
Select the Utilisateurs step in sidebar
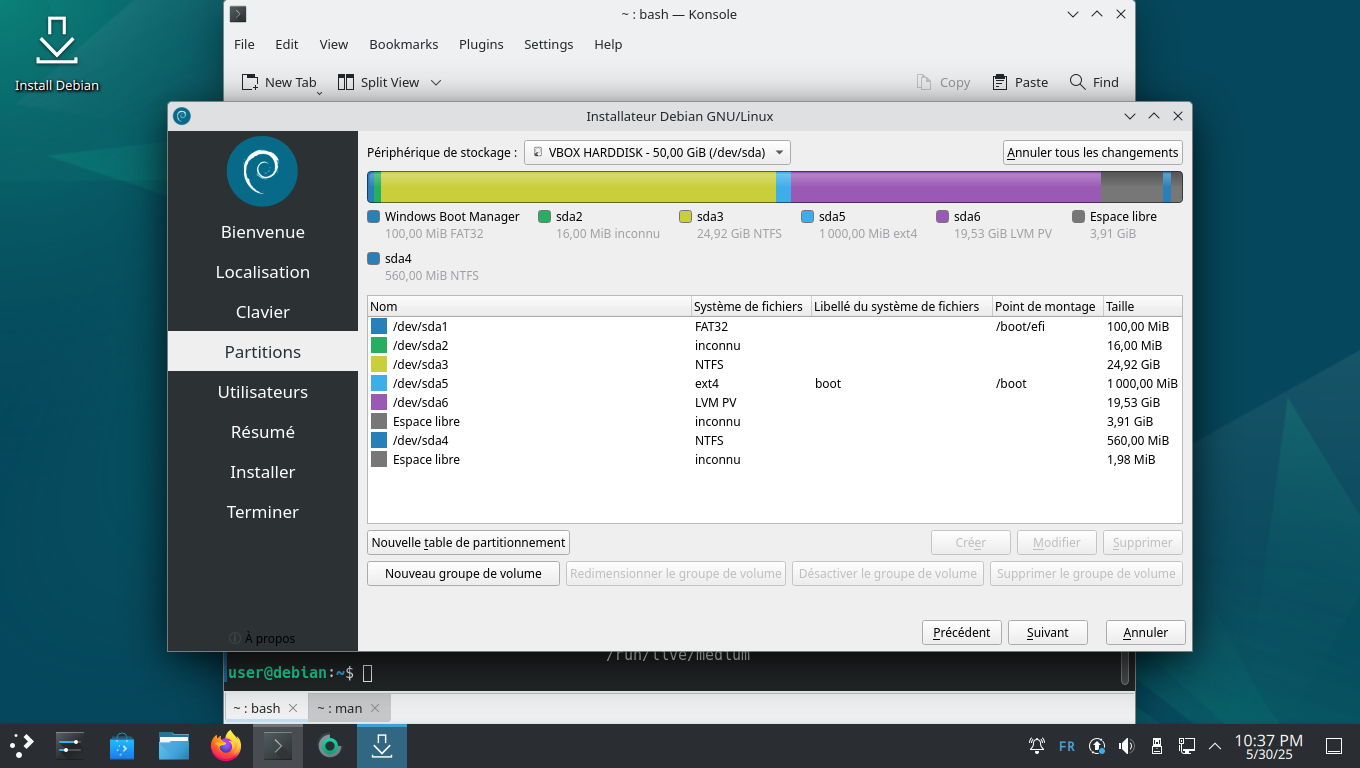(262, 392)
